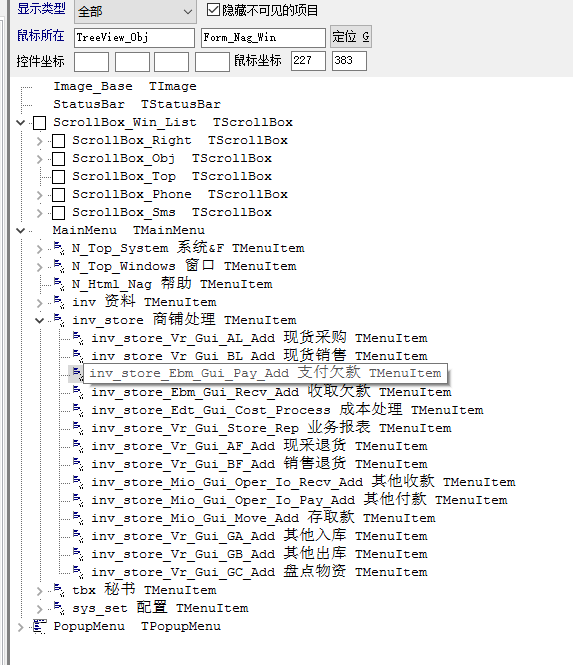This screenshot has height=665, width=573.
Task: Click the menu icon beside N_Top_System
Action: point(59,248)
